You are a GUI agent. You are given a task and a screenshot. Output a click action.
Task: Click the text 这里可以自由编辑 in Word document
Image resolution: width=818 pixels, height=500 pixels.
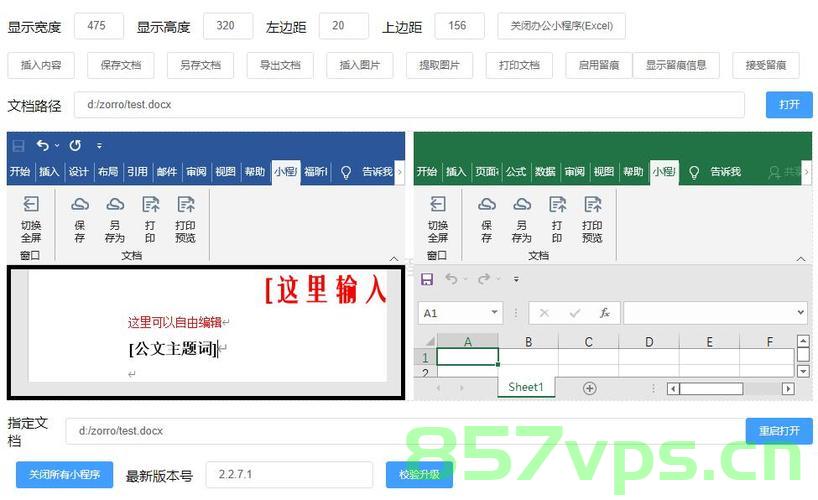[175, 322]
